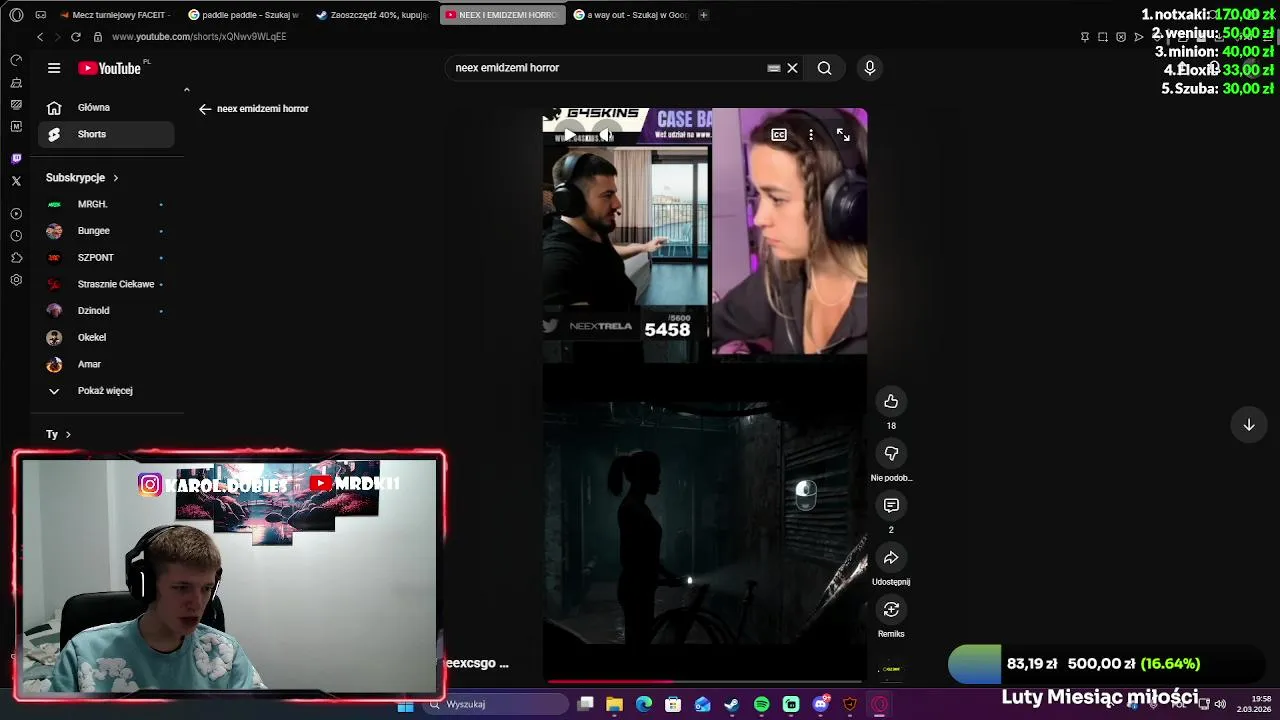Open X Twitter in Opera sidebar

[x=16, y=181]
